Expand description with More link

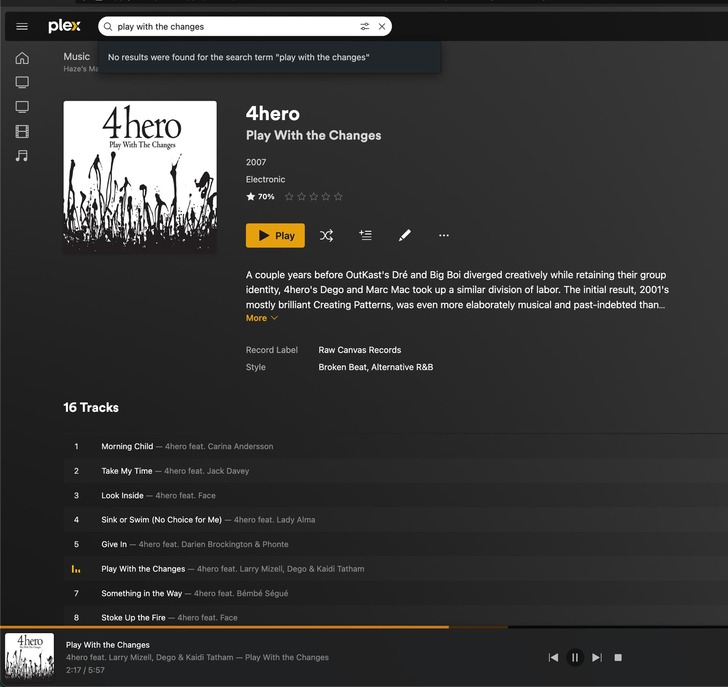pos(261,318)
